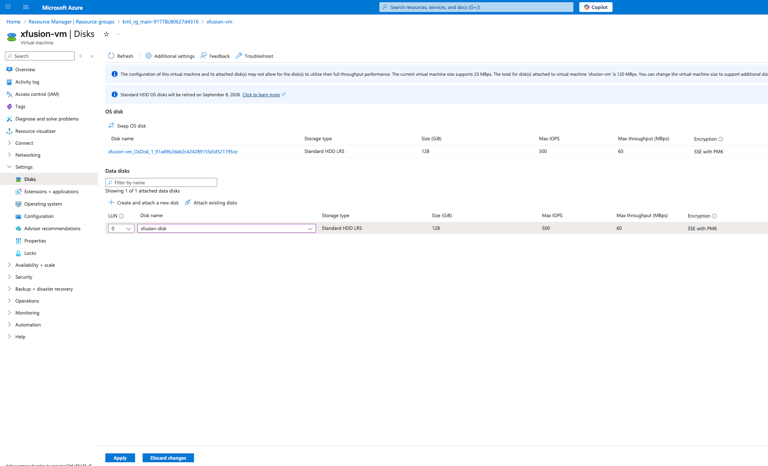The width and height of the screenshot is (768, 466).
Task: Click the LUN info icon
Action: [x=121, y=216]
